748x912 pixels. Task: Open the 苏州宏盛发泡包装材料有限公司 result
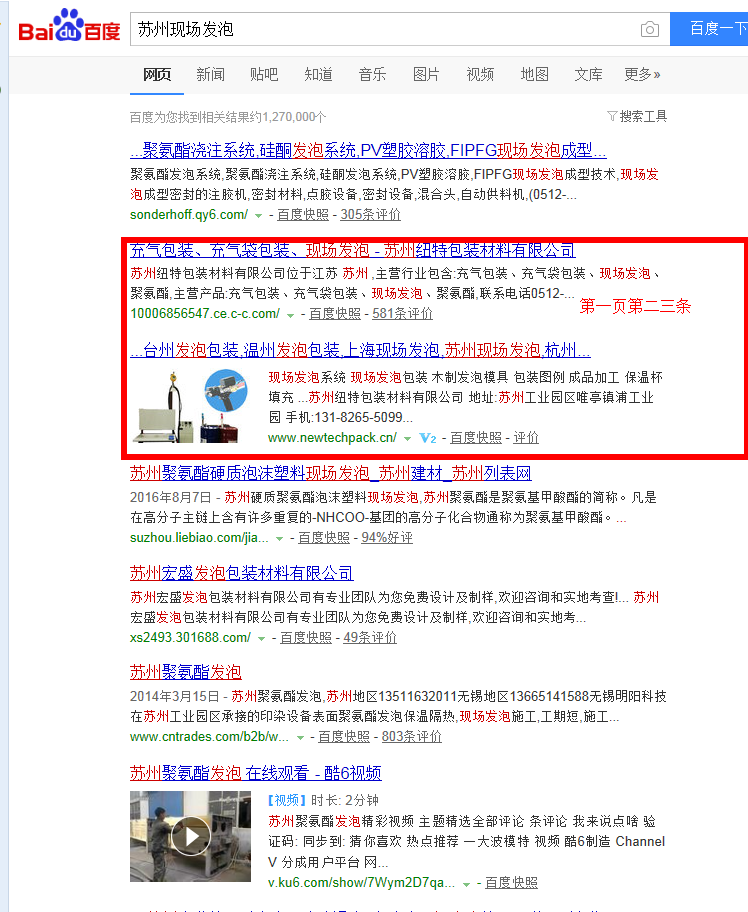(x=241, y=573)
